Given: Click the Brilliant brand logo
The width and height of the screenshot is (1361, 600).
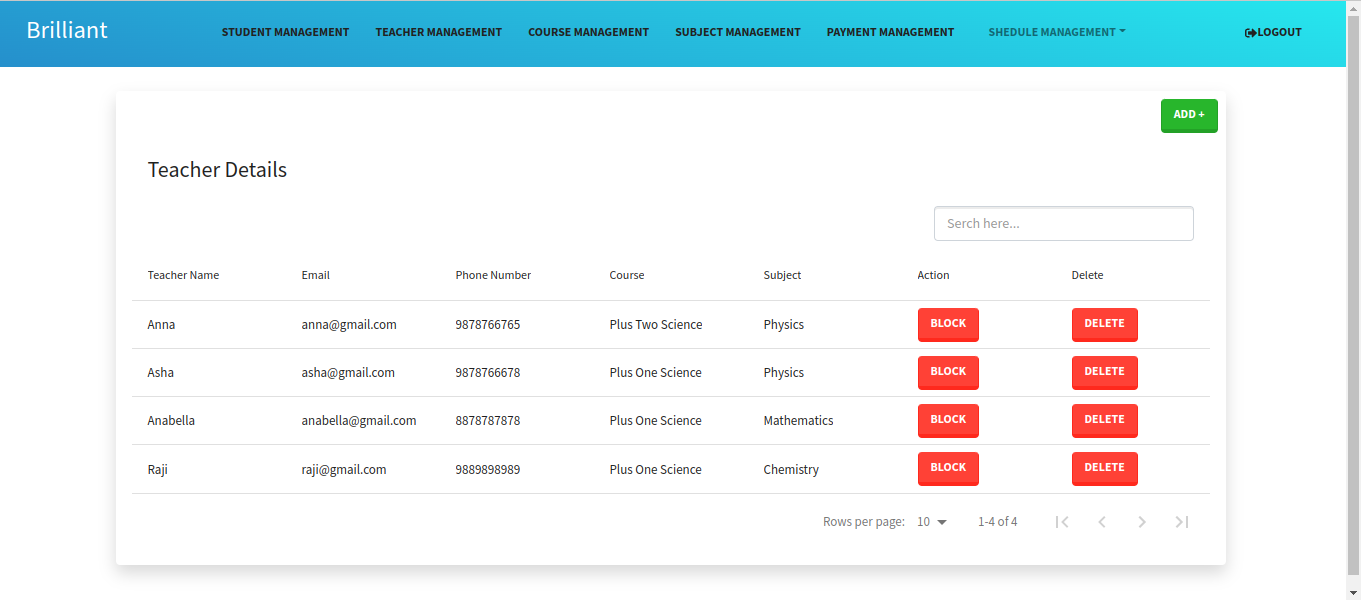Looking at the screenshot, I should click(67, 30).
